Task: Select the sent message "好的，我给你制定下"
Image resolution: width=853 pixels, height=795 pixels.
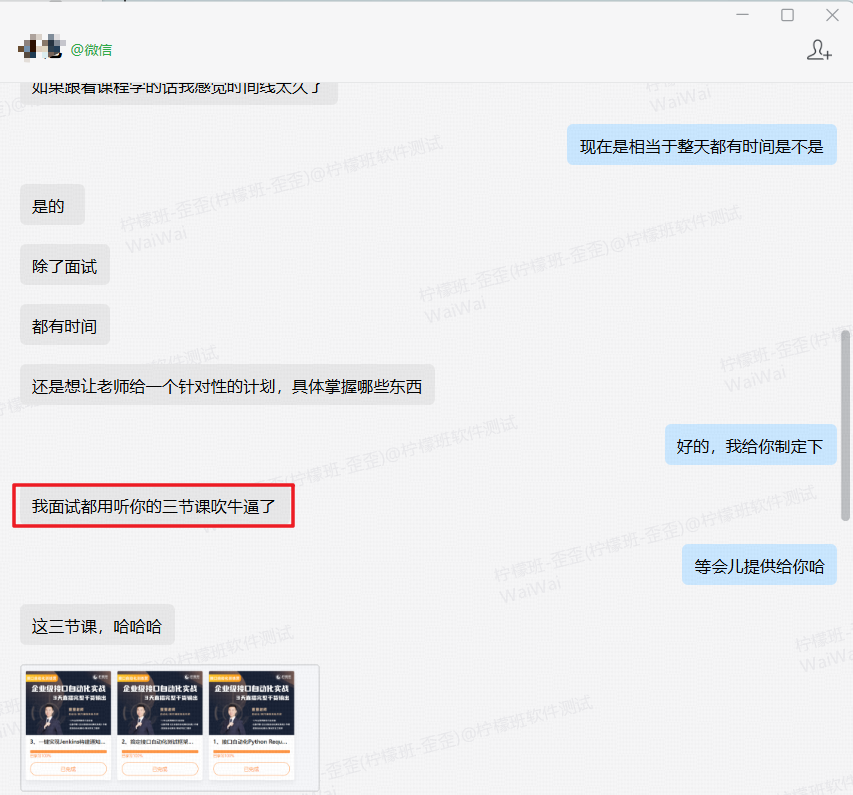Action: pyautogui.click(x=750, y=445)
